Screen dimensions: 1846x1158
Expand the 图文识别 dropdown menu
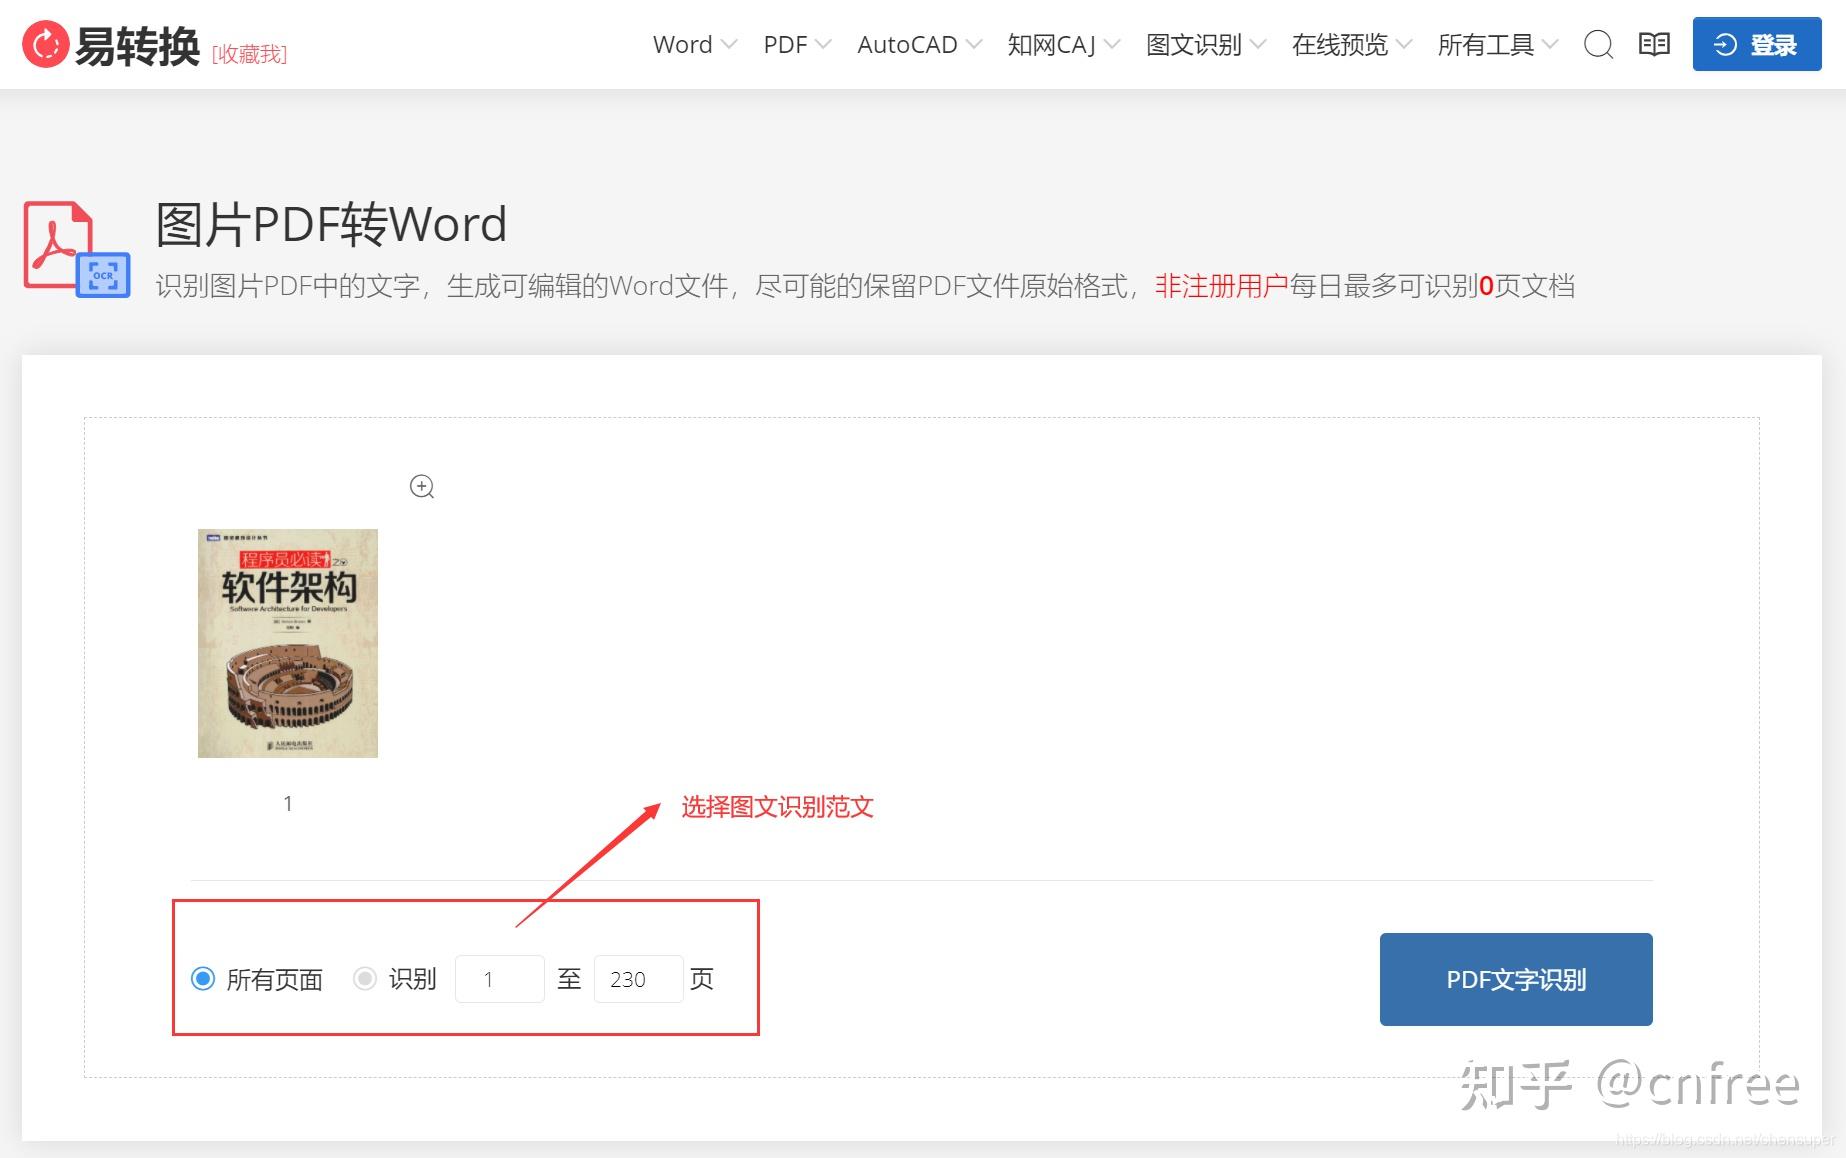tap(1206, 45)
